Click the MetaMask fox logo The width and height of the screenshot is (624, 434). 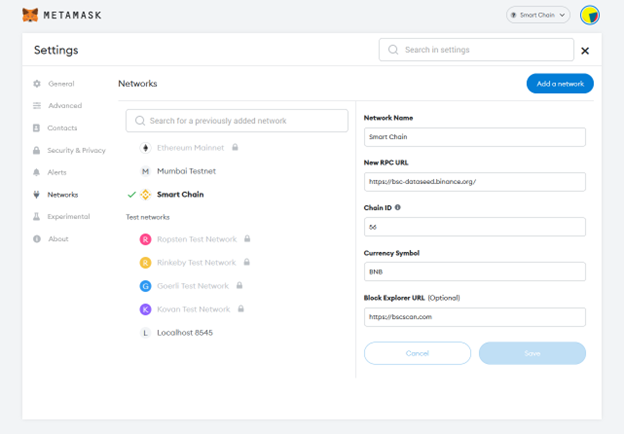pos(30,15)
